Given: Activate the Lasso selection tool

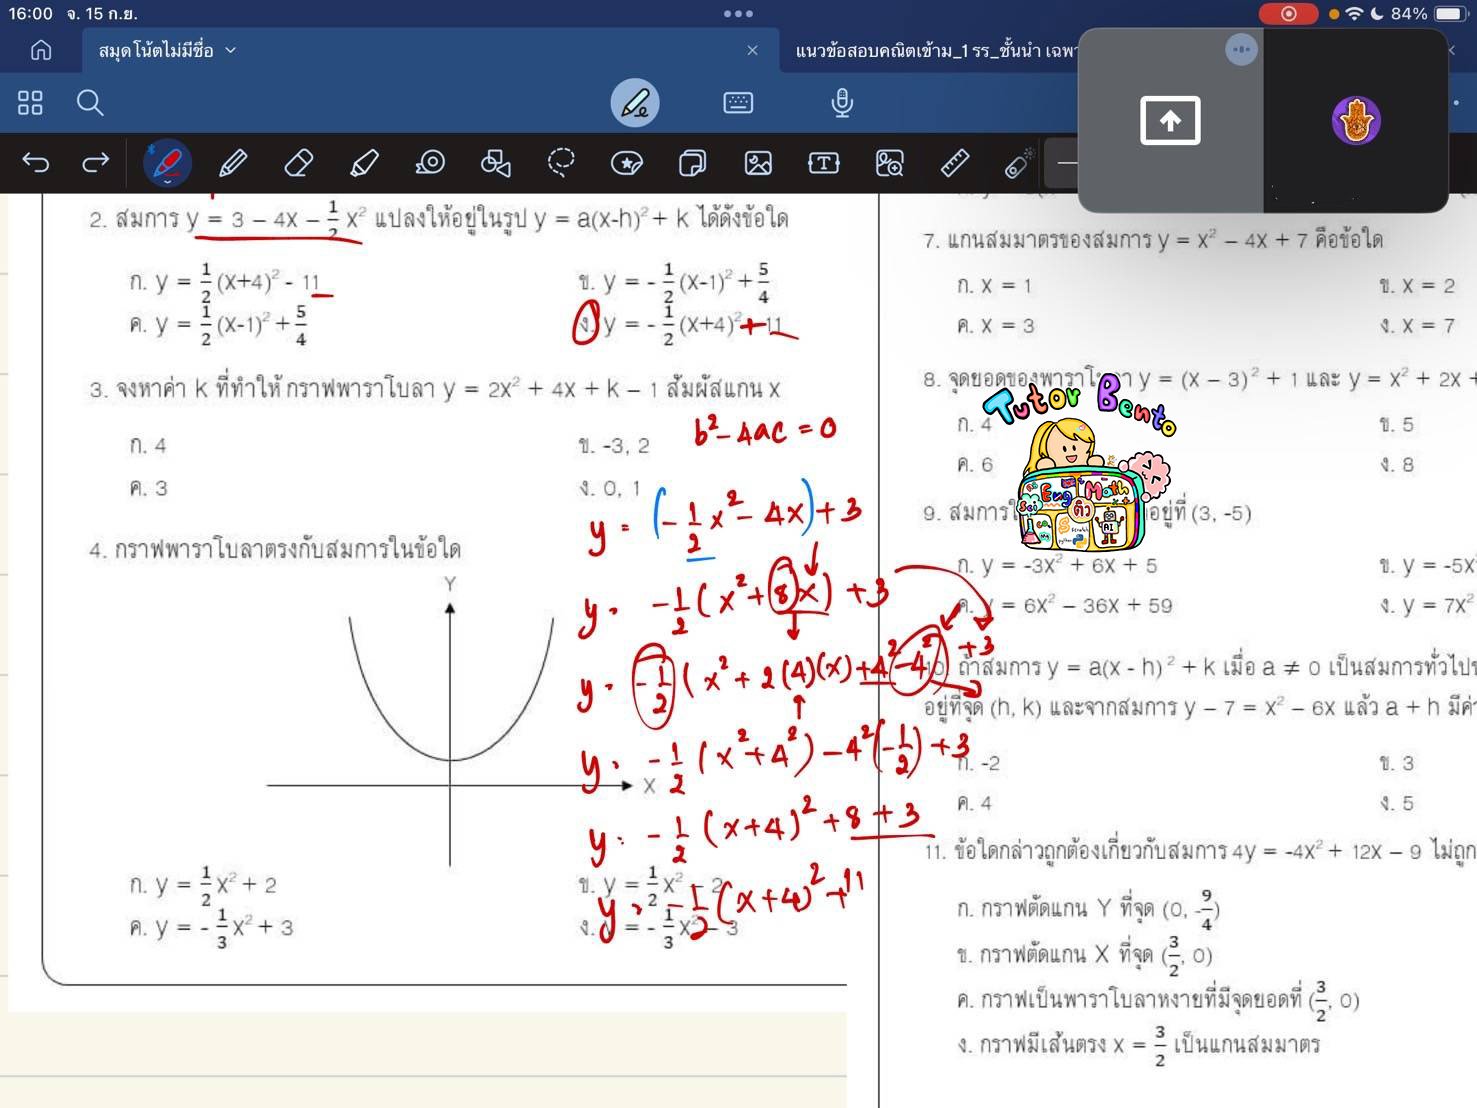Looking at the screenshot, I should point(561,163).
